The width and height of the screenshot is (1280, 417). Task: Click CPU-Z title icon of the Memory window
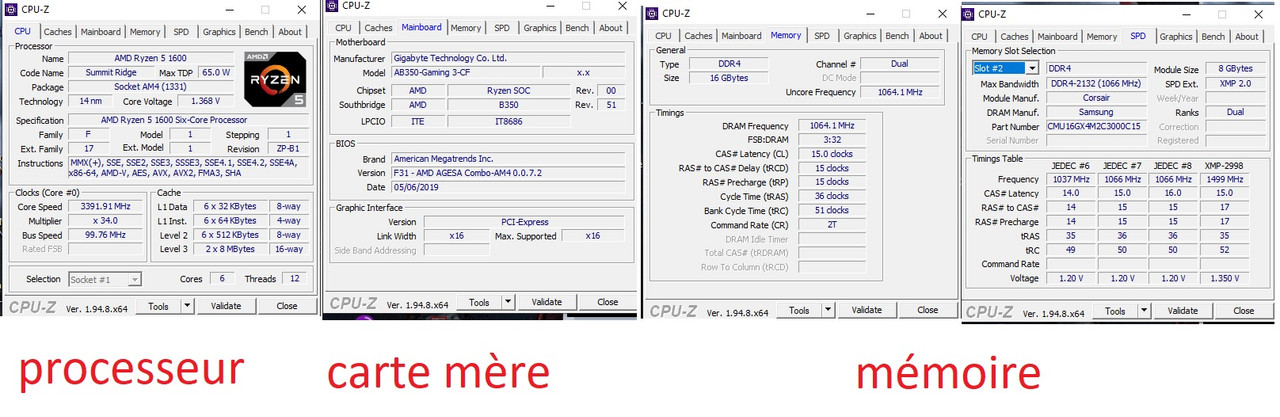[652, 13]
